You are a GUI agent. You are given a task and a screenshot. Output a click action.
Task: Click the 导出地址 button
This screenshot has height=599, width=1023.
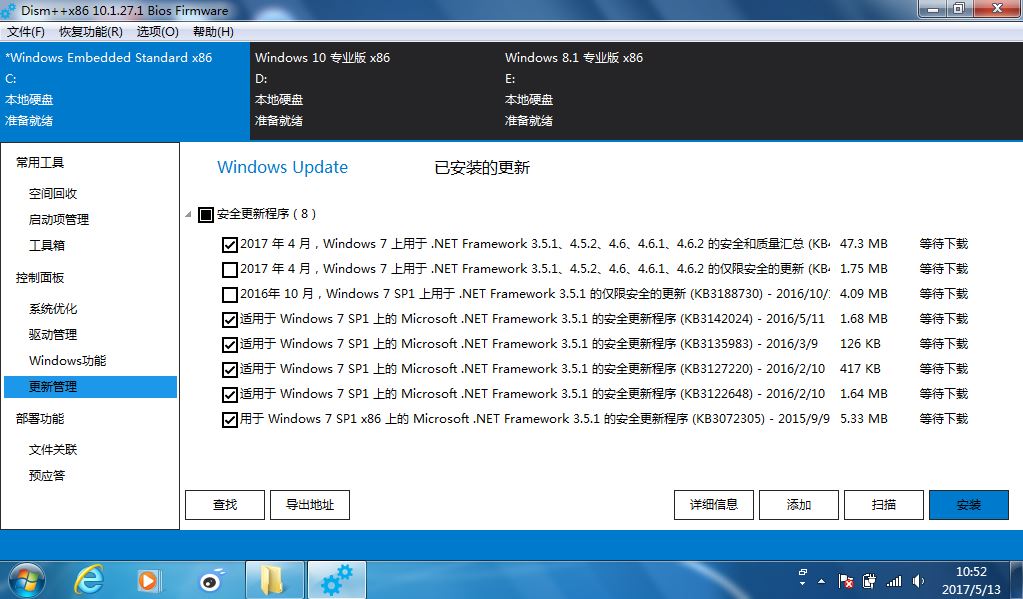click(x=310, y=505)
